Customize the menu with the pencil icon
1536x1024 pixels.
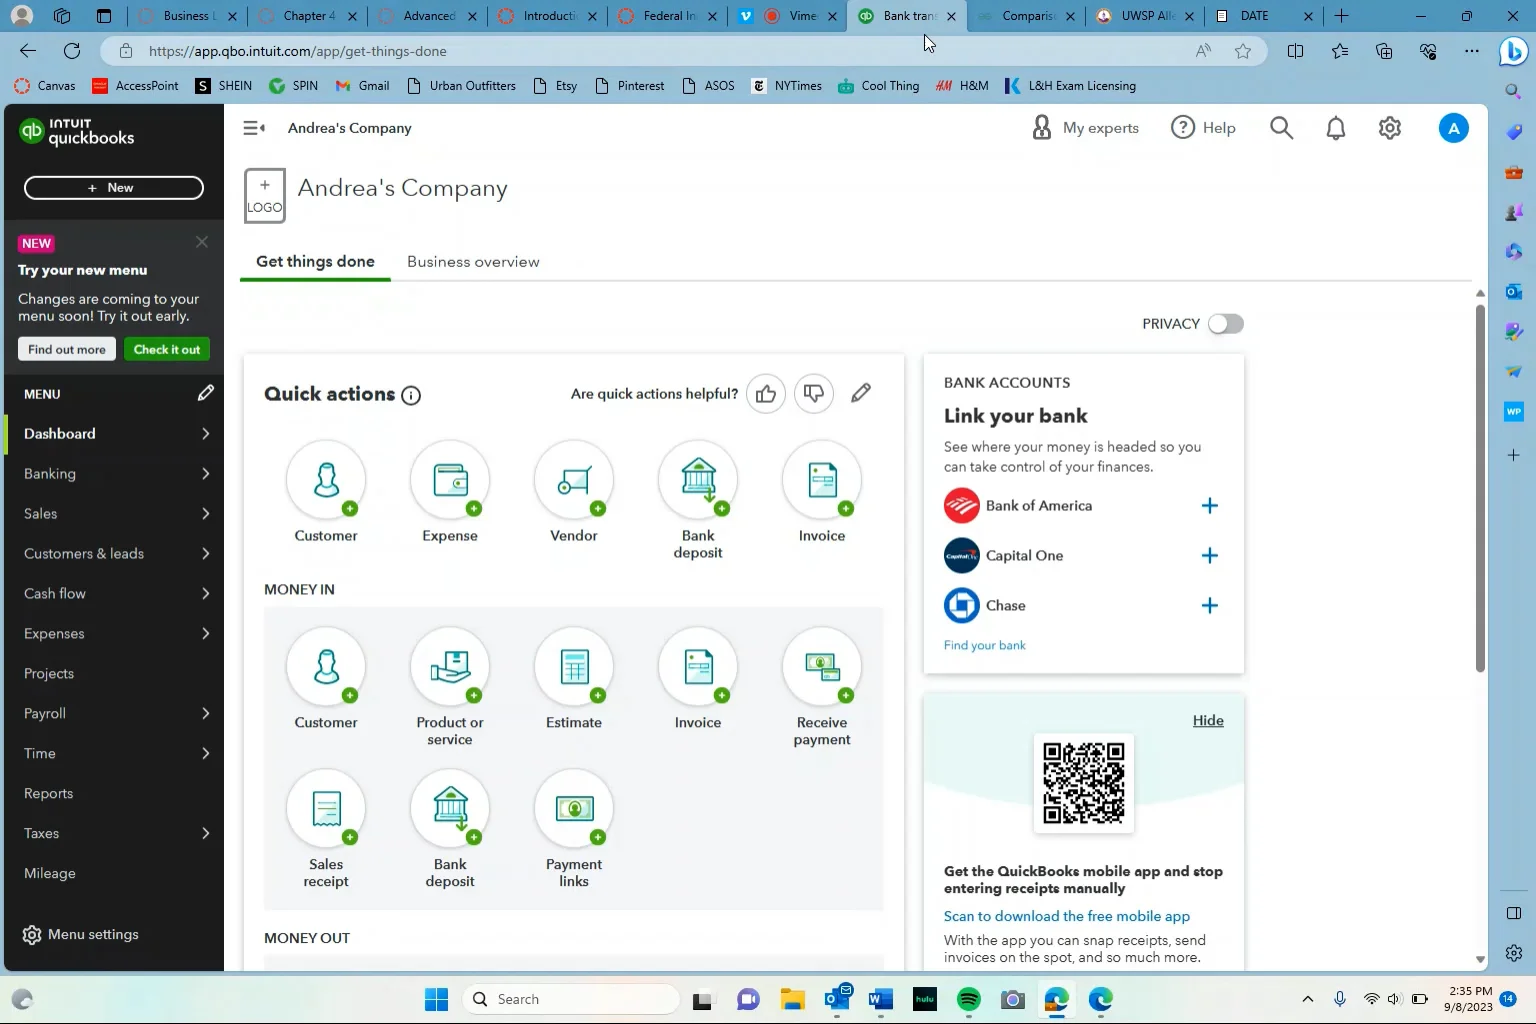tap(205, 393)
